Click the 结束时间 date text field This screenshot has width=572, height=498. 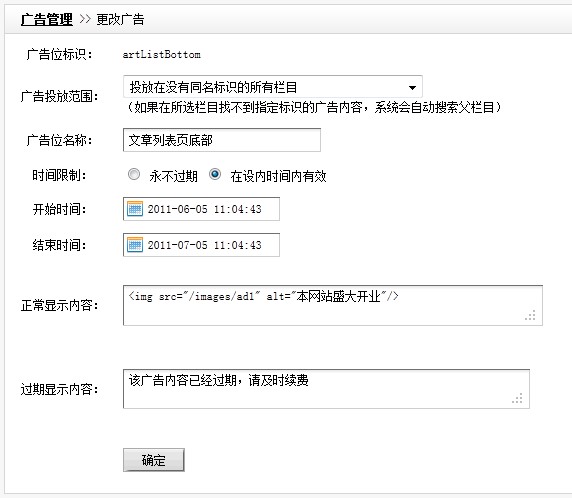point(201,245)
